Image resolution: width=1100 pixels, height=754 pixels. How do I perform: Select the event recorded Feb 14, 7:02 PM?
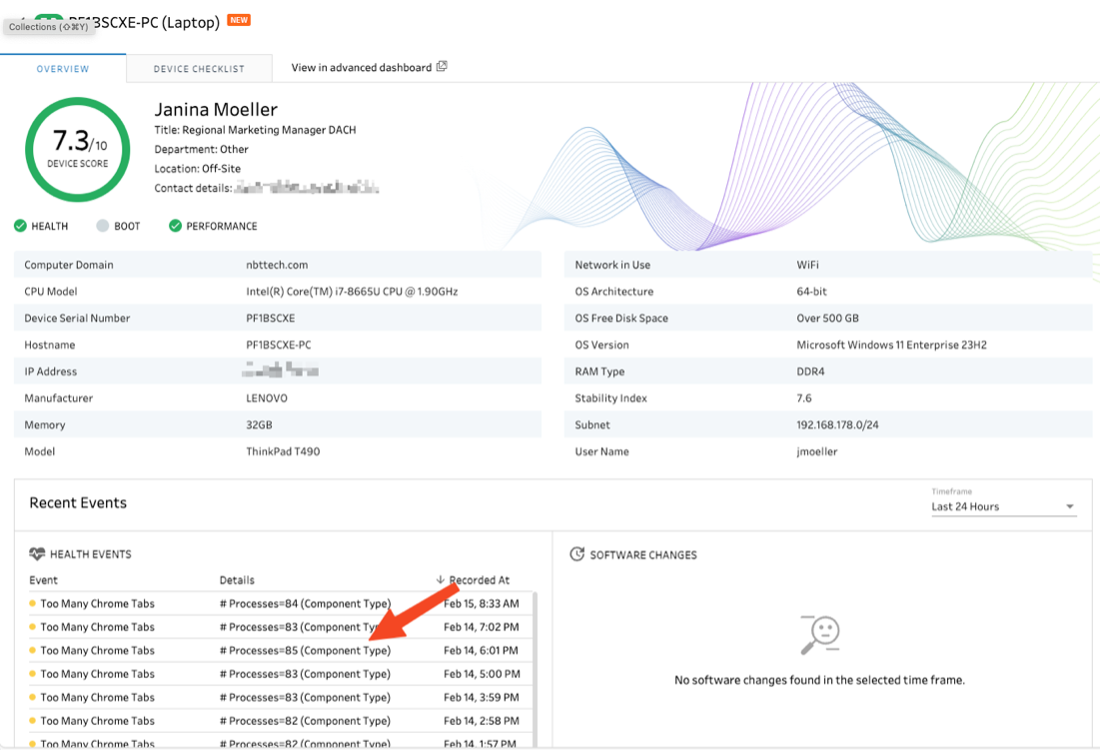[x=281, y=627]
